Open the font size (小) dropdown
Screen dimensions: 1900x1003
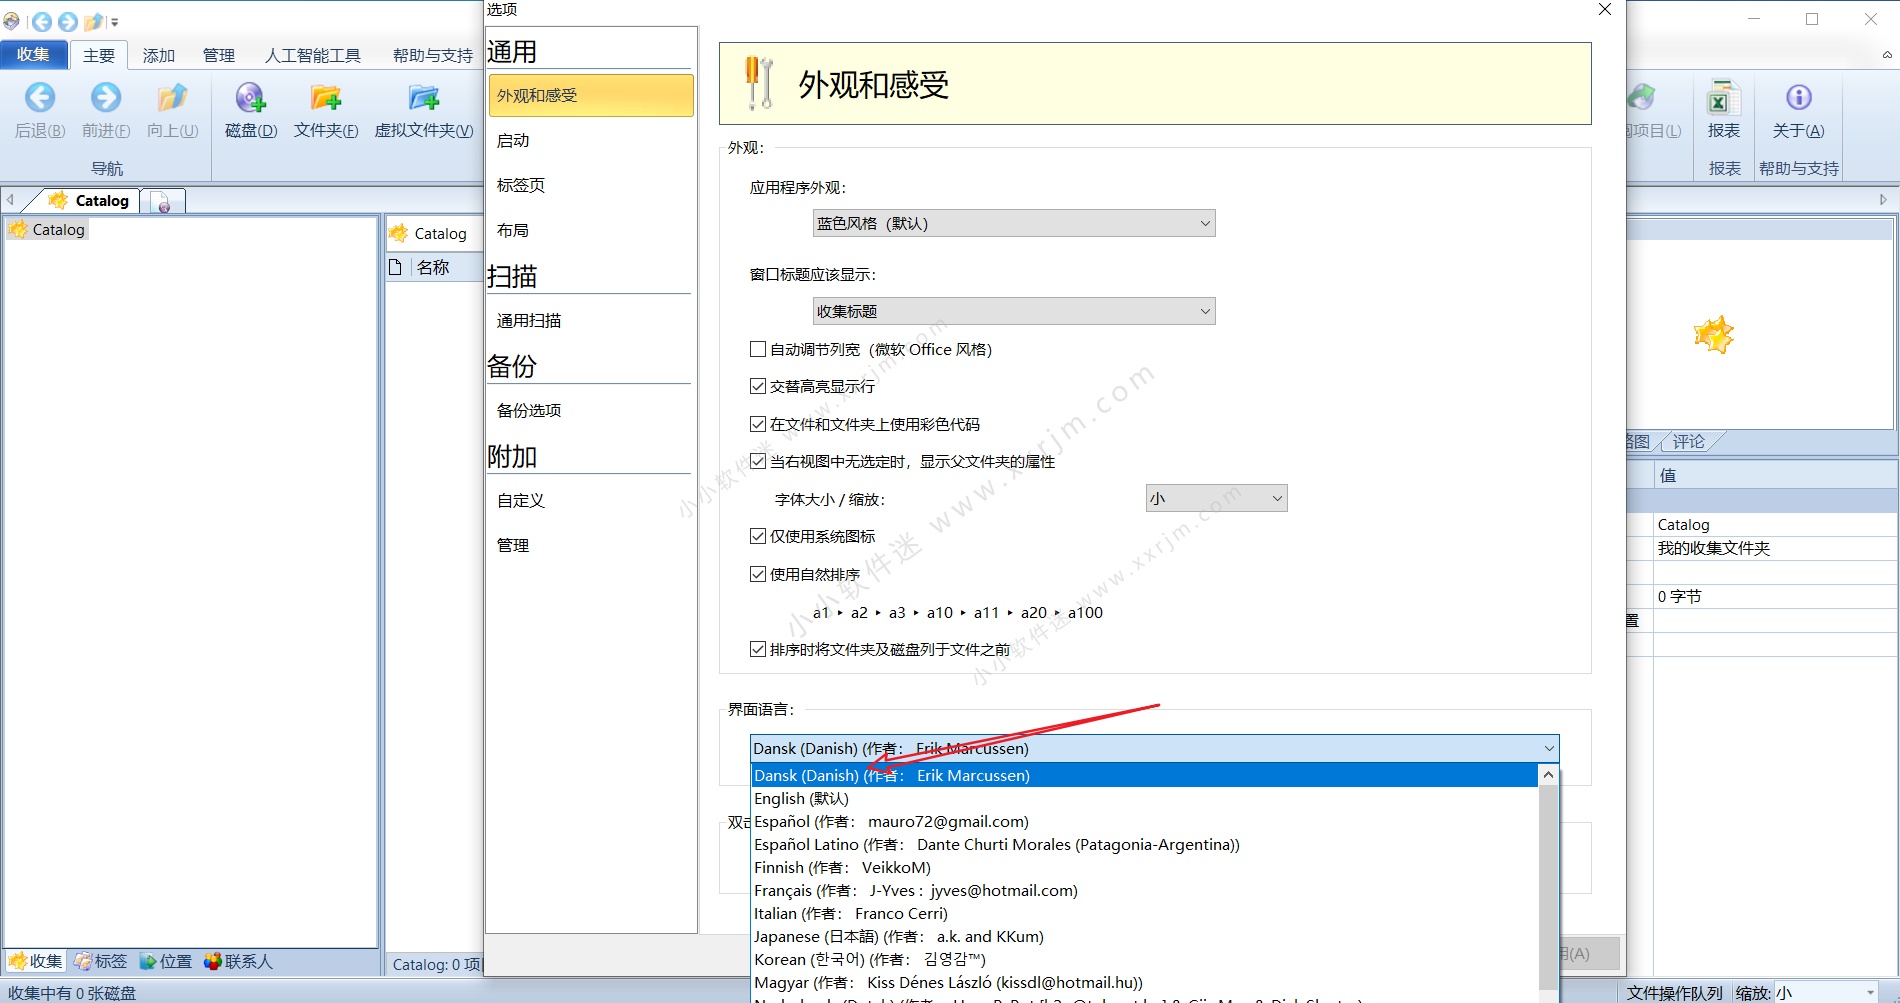[x=1215, y=498]
